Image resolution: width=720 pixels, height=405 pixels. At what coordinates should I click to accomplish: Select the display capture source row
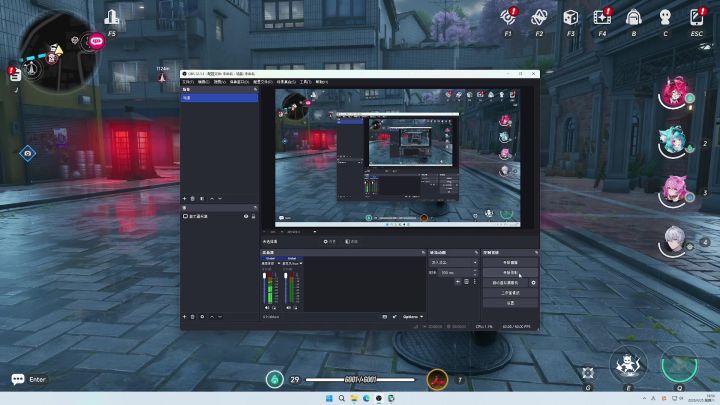tap(219, 216)
